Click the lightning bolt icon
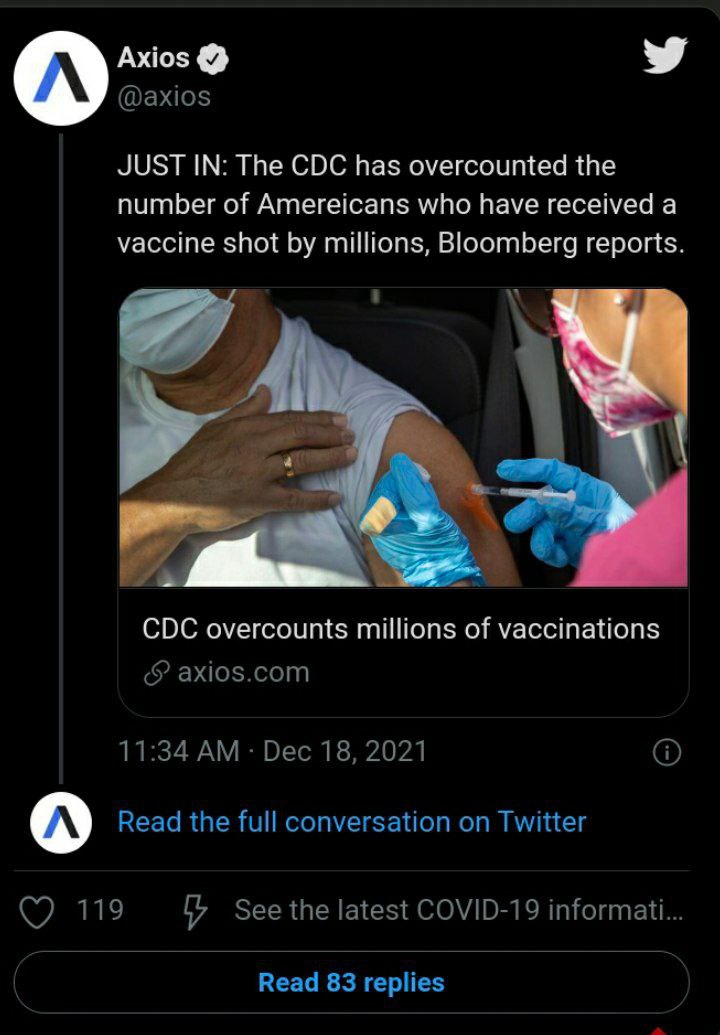Image resolution: width=720 pixels, height=1035 pixels. pos(194,911)
